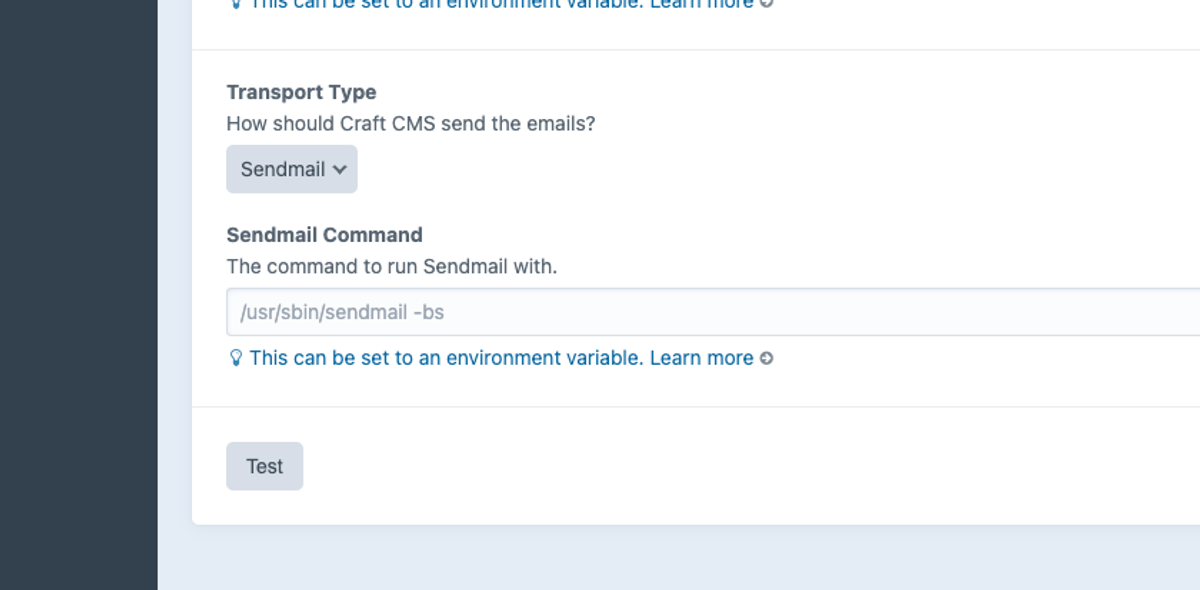Click the /usr/sbin/sendmail -bs placeholder text

342,312
